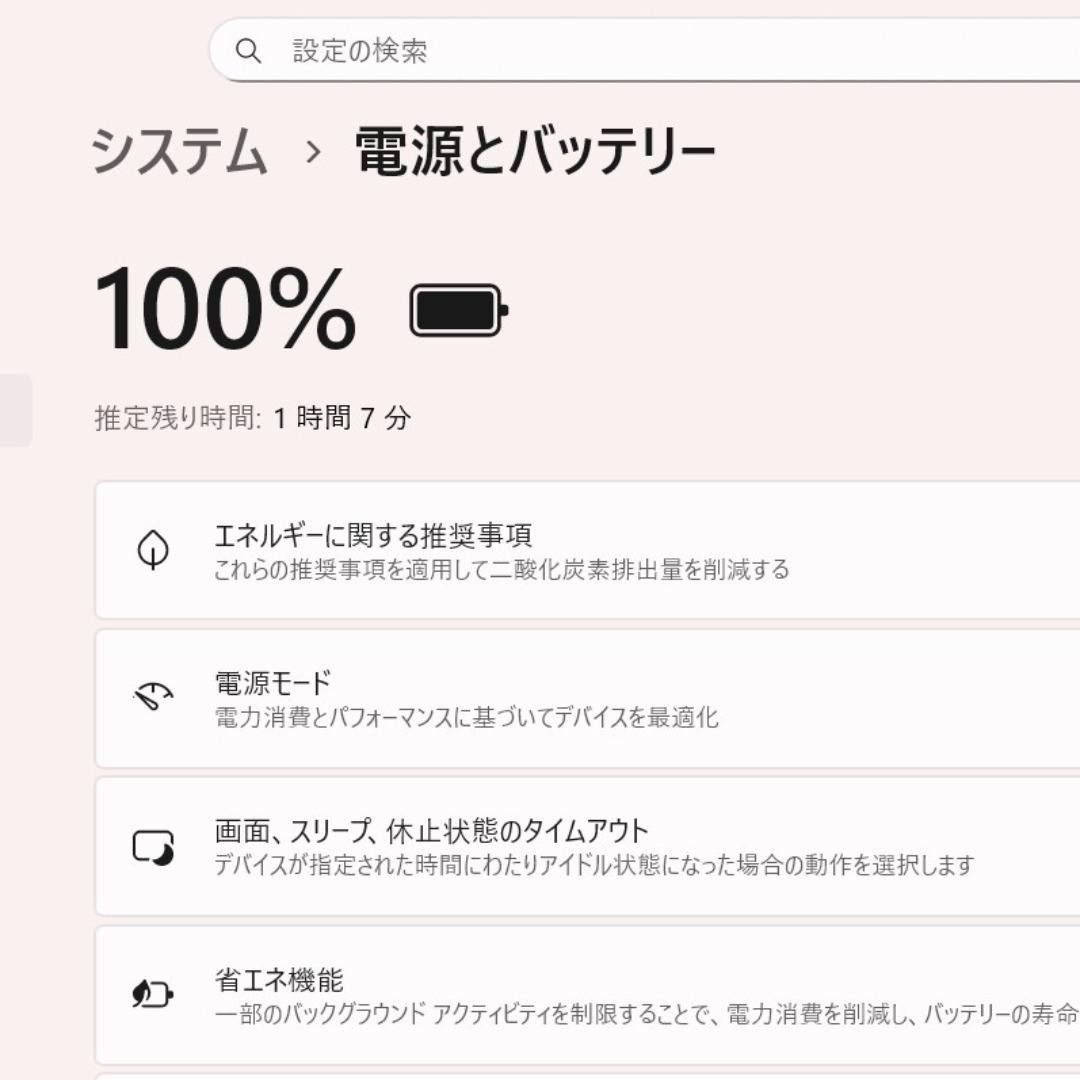Viewport: 1080px width, 1080px height.
Task: Select the highlighted sidebar item at left edge
Action: (15, 411)
